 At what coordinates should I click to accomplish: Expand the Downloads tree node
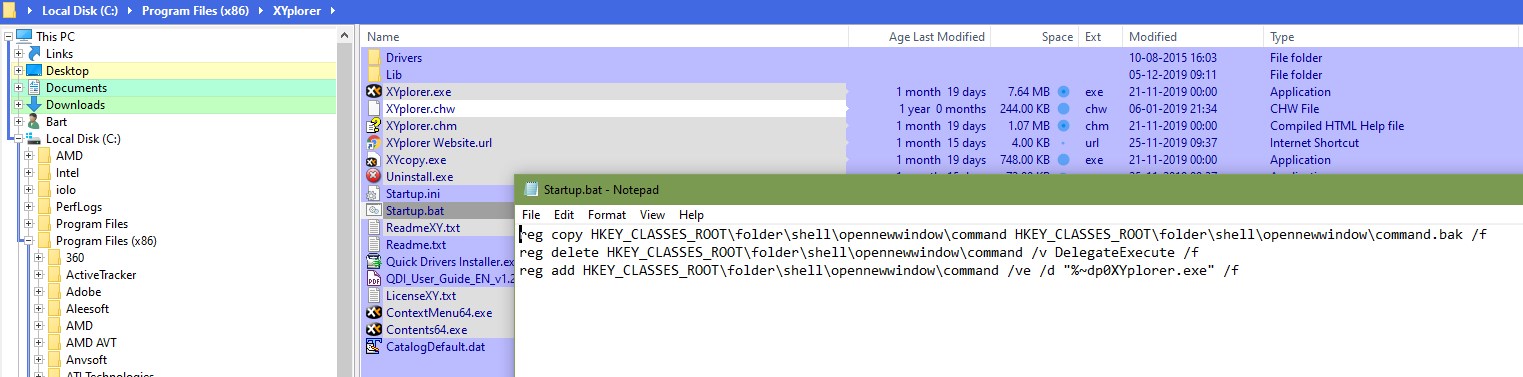pos(19,105)
